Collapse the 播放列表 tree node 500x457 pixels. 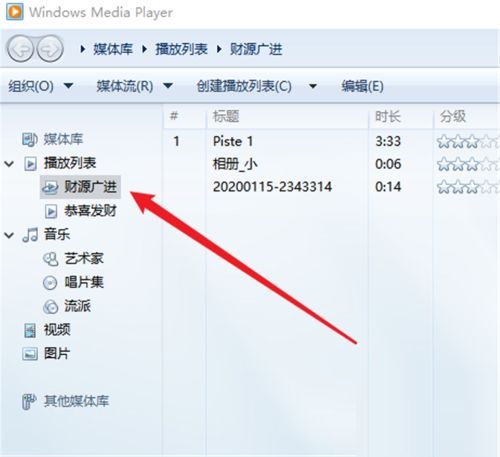click(x=9, y=164)
